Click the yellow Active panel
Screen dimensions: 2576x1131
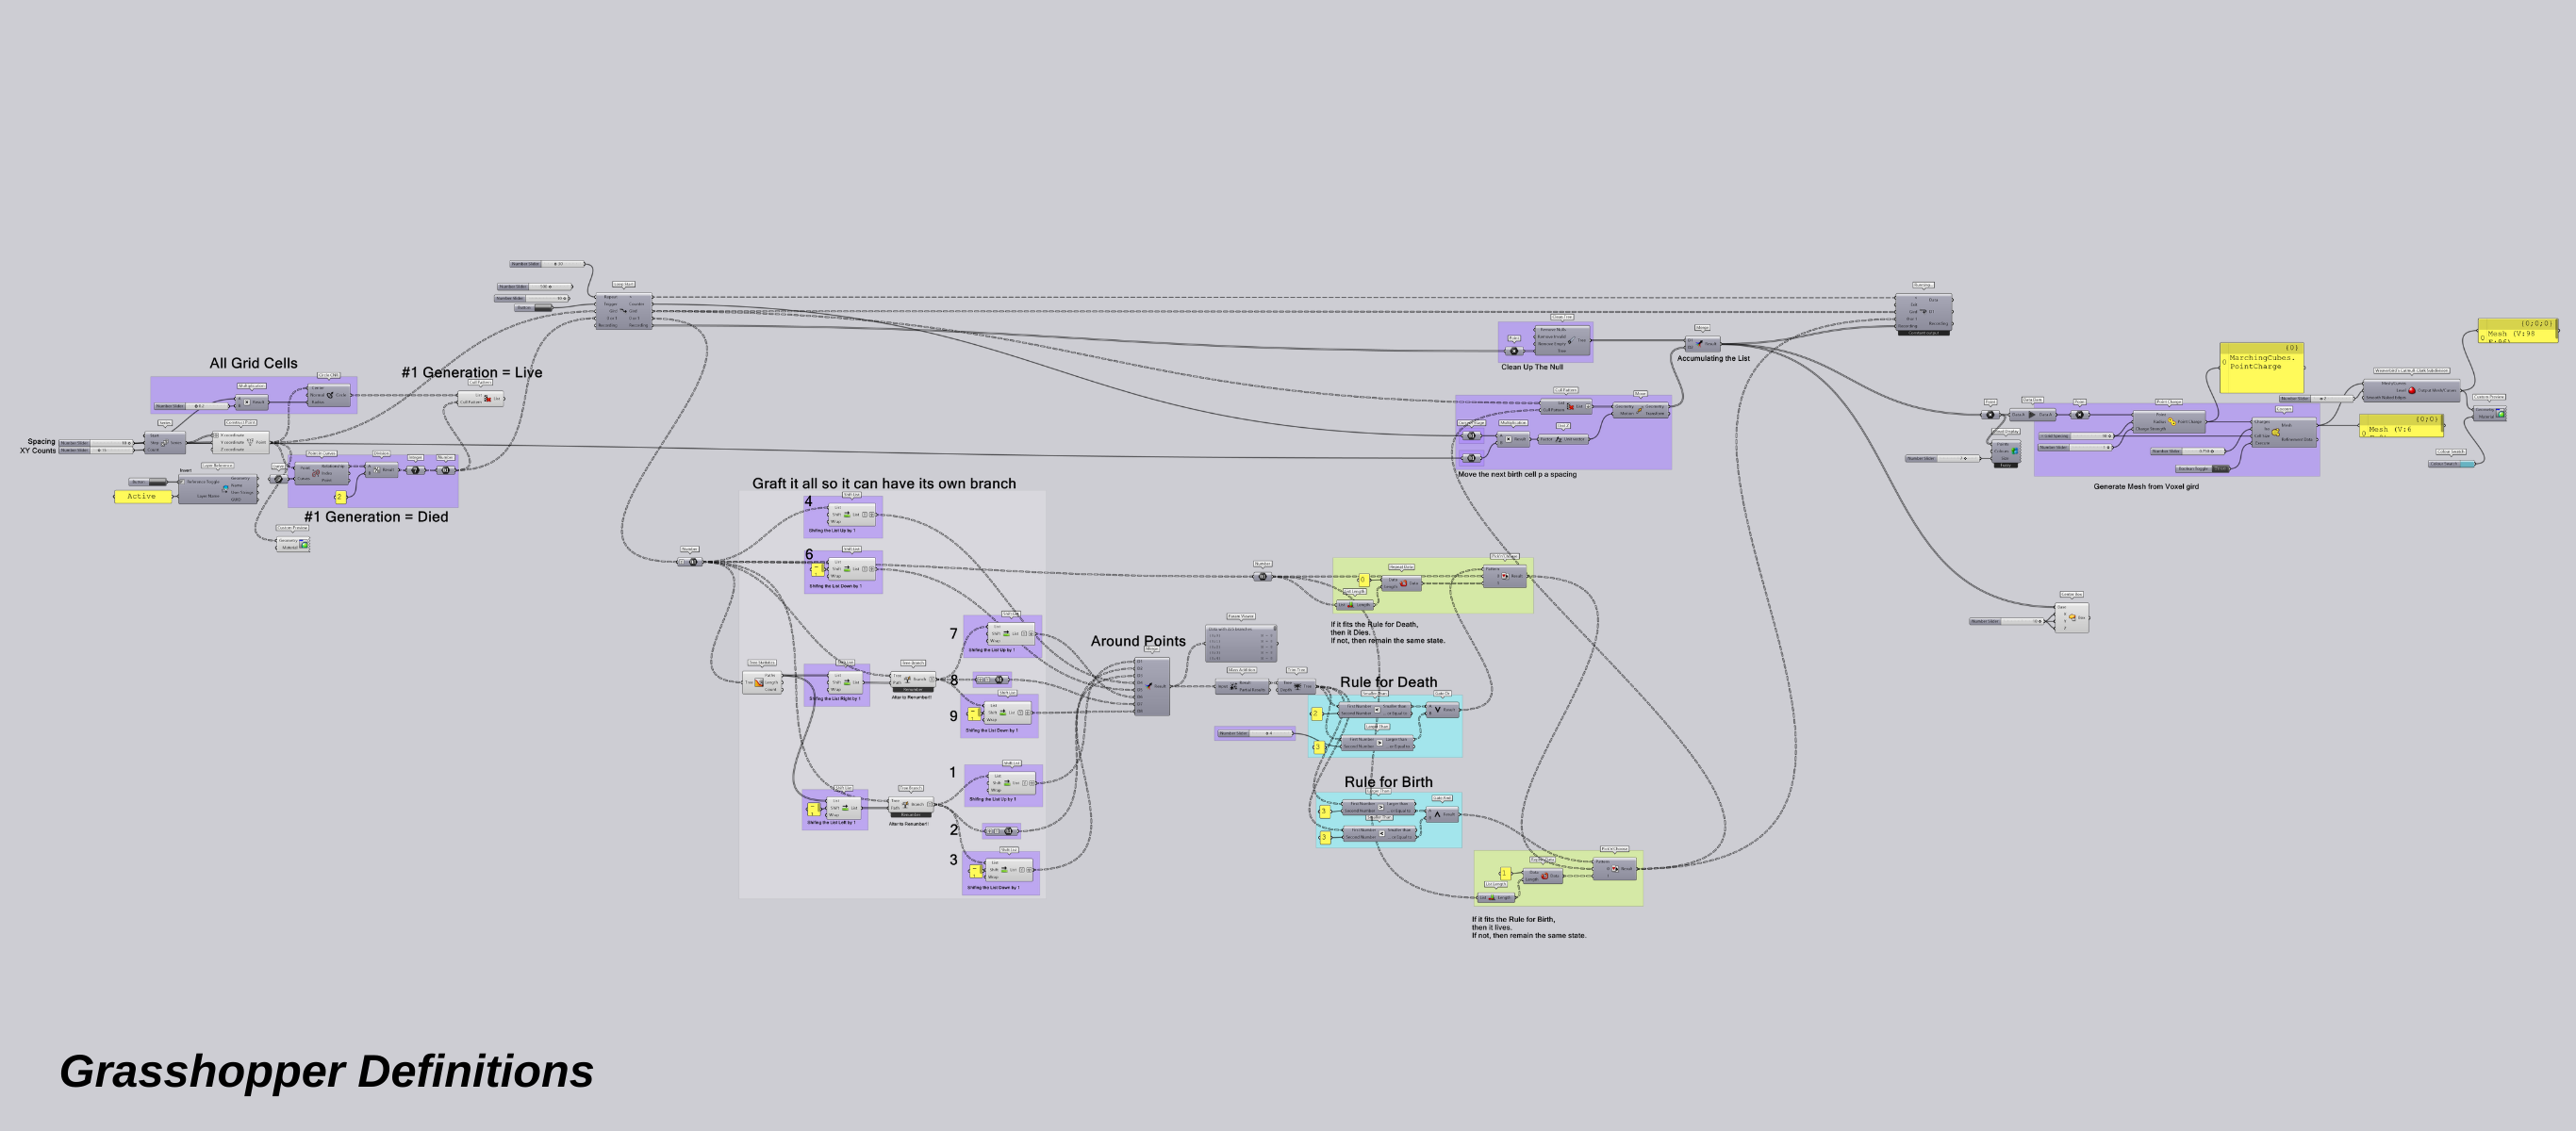coord(142,497)
